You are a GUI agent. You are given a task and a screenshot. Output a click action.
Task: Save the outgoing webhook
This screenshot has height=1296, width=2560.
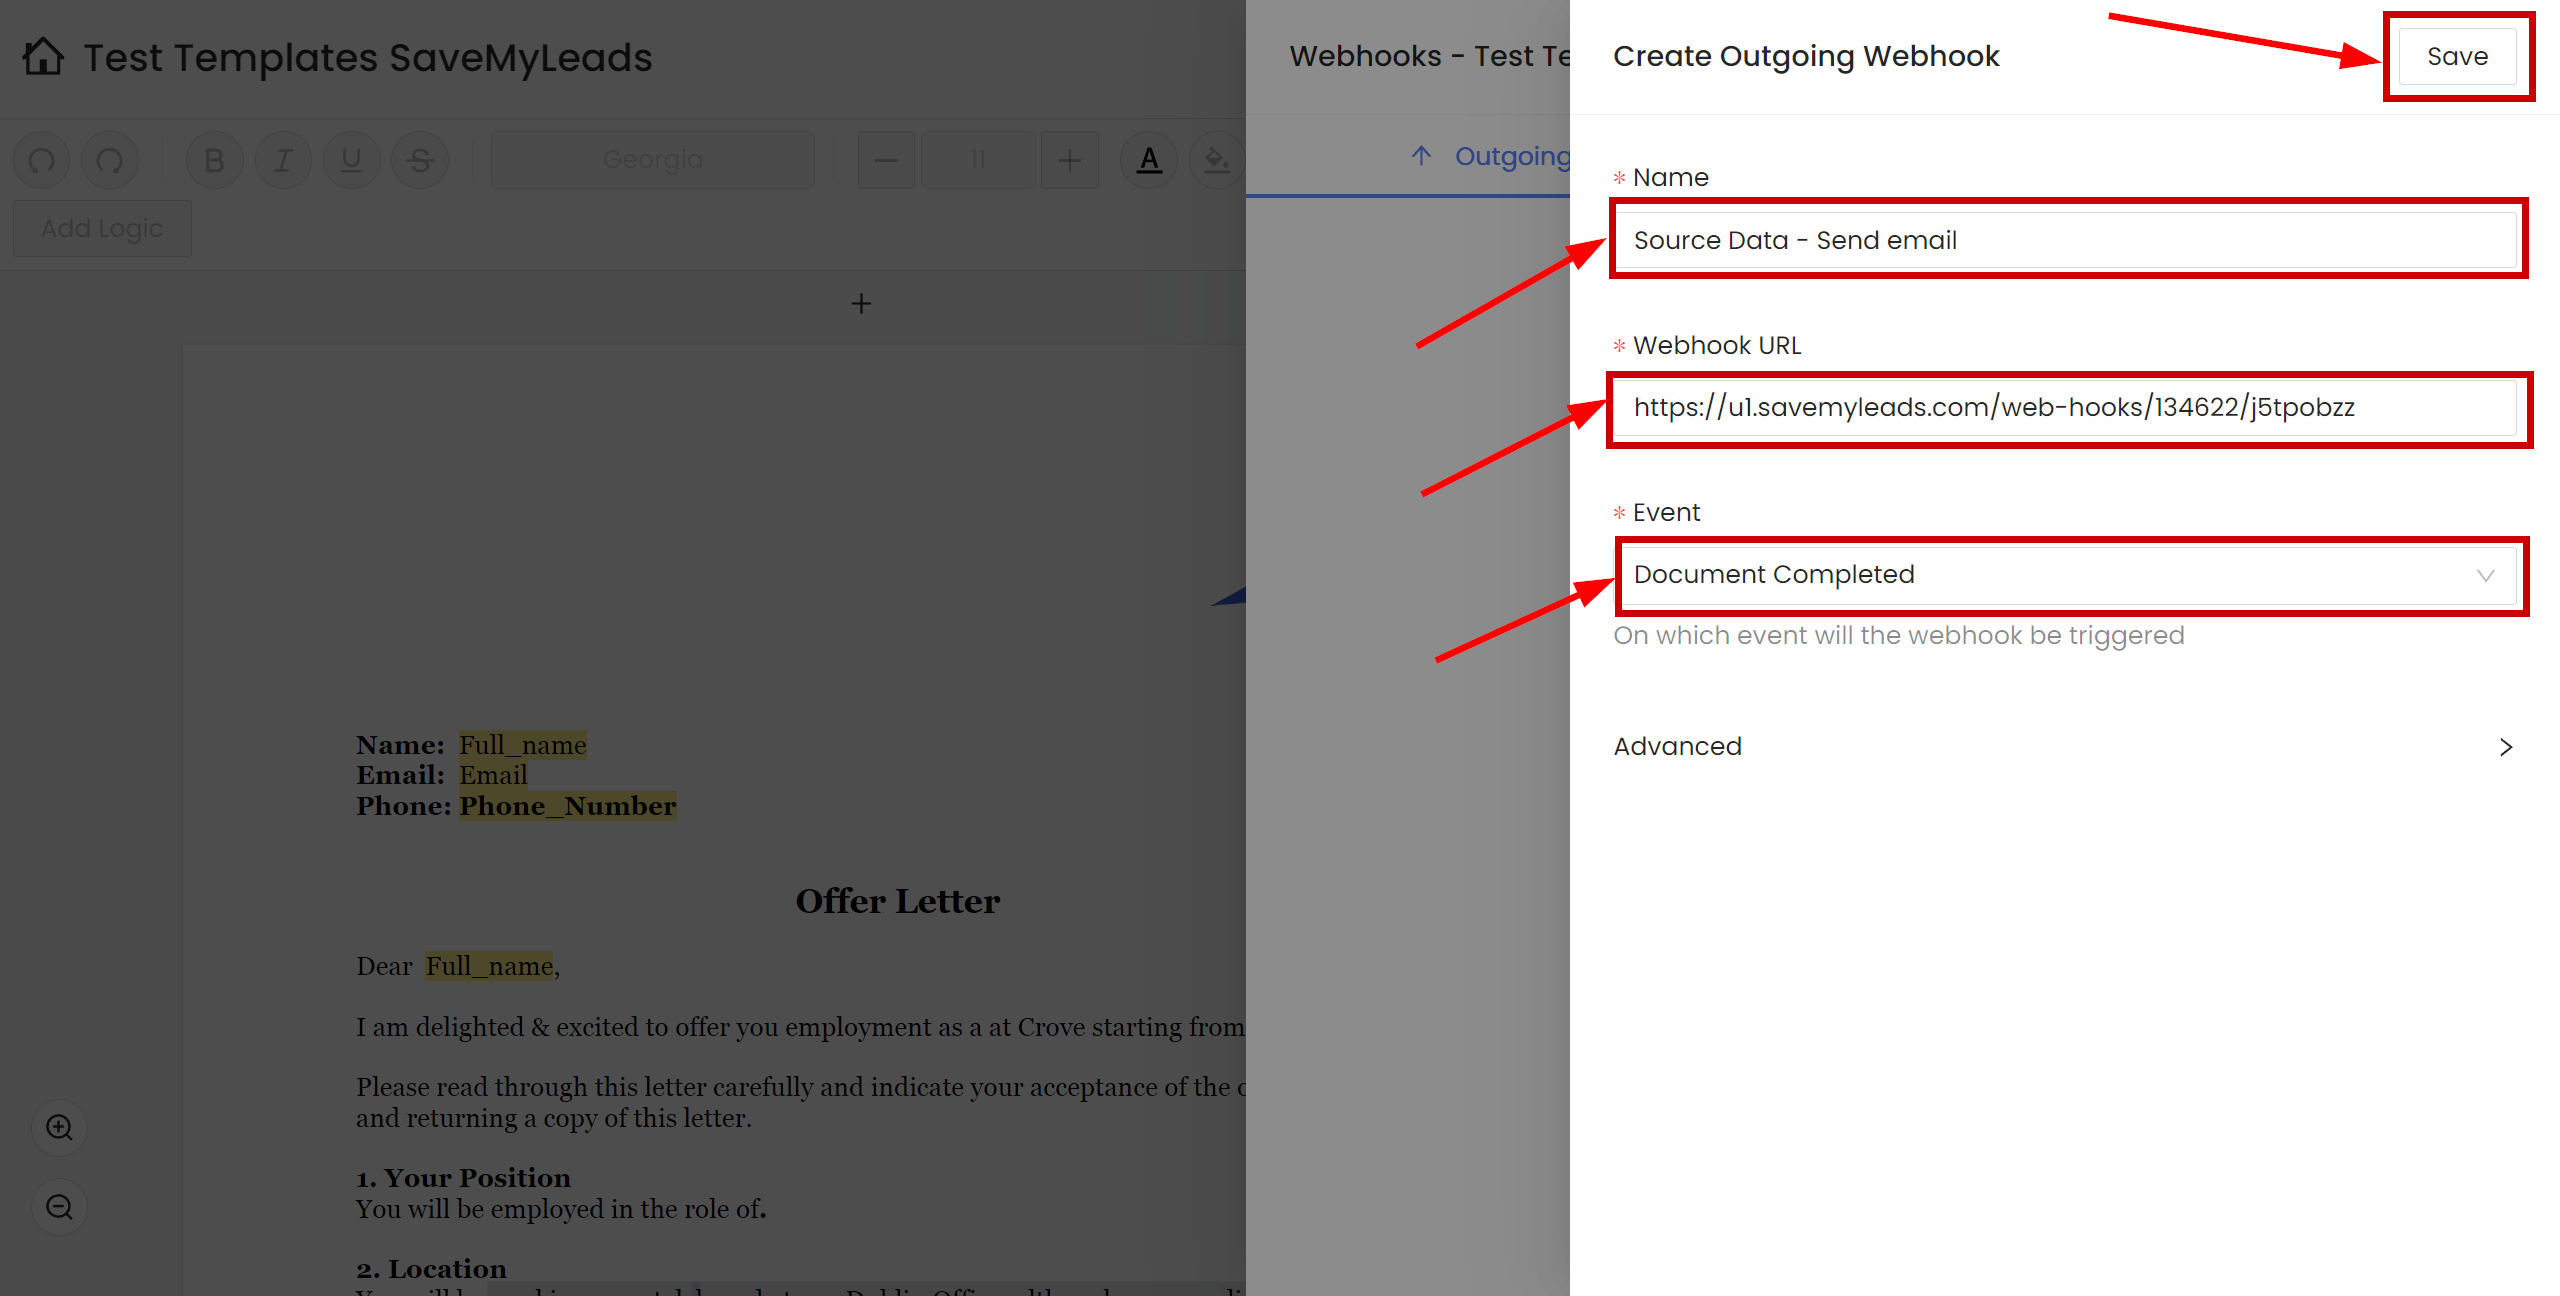[2457, 57]
